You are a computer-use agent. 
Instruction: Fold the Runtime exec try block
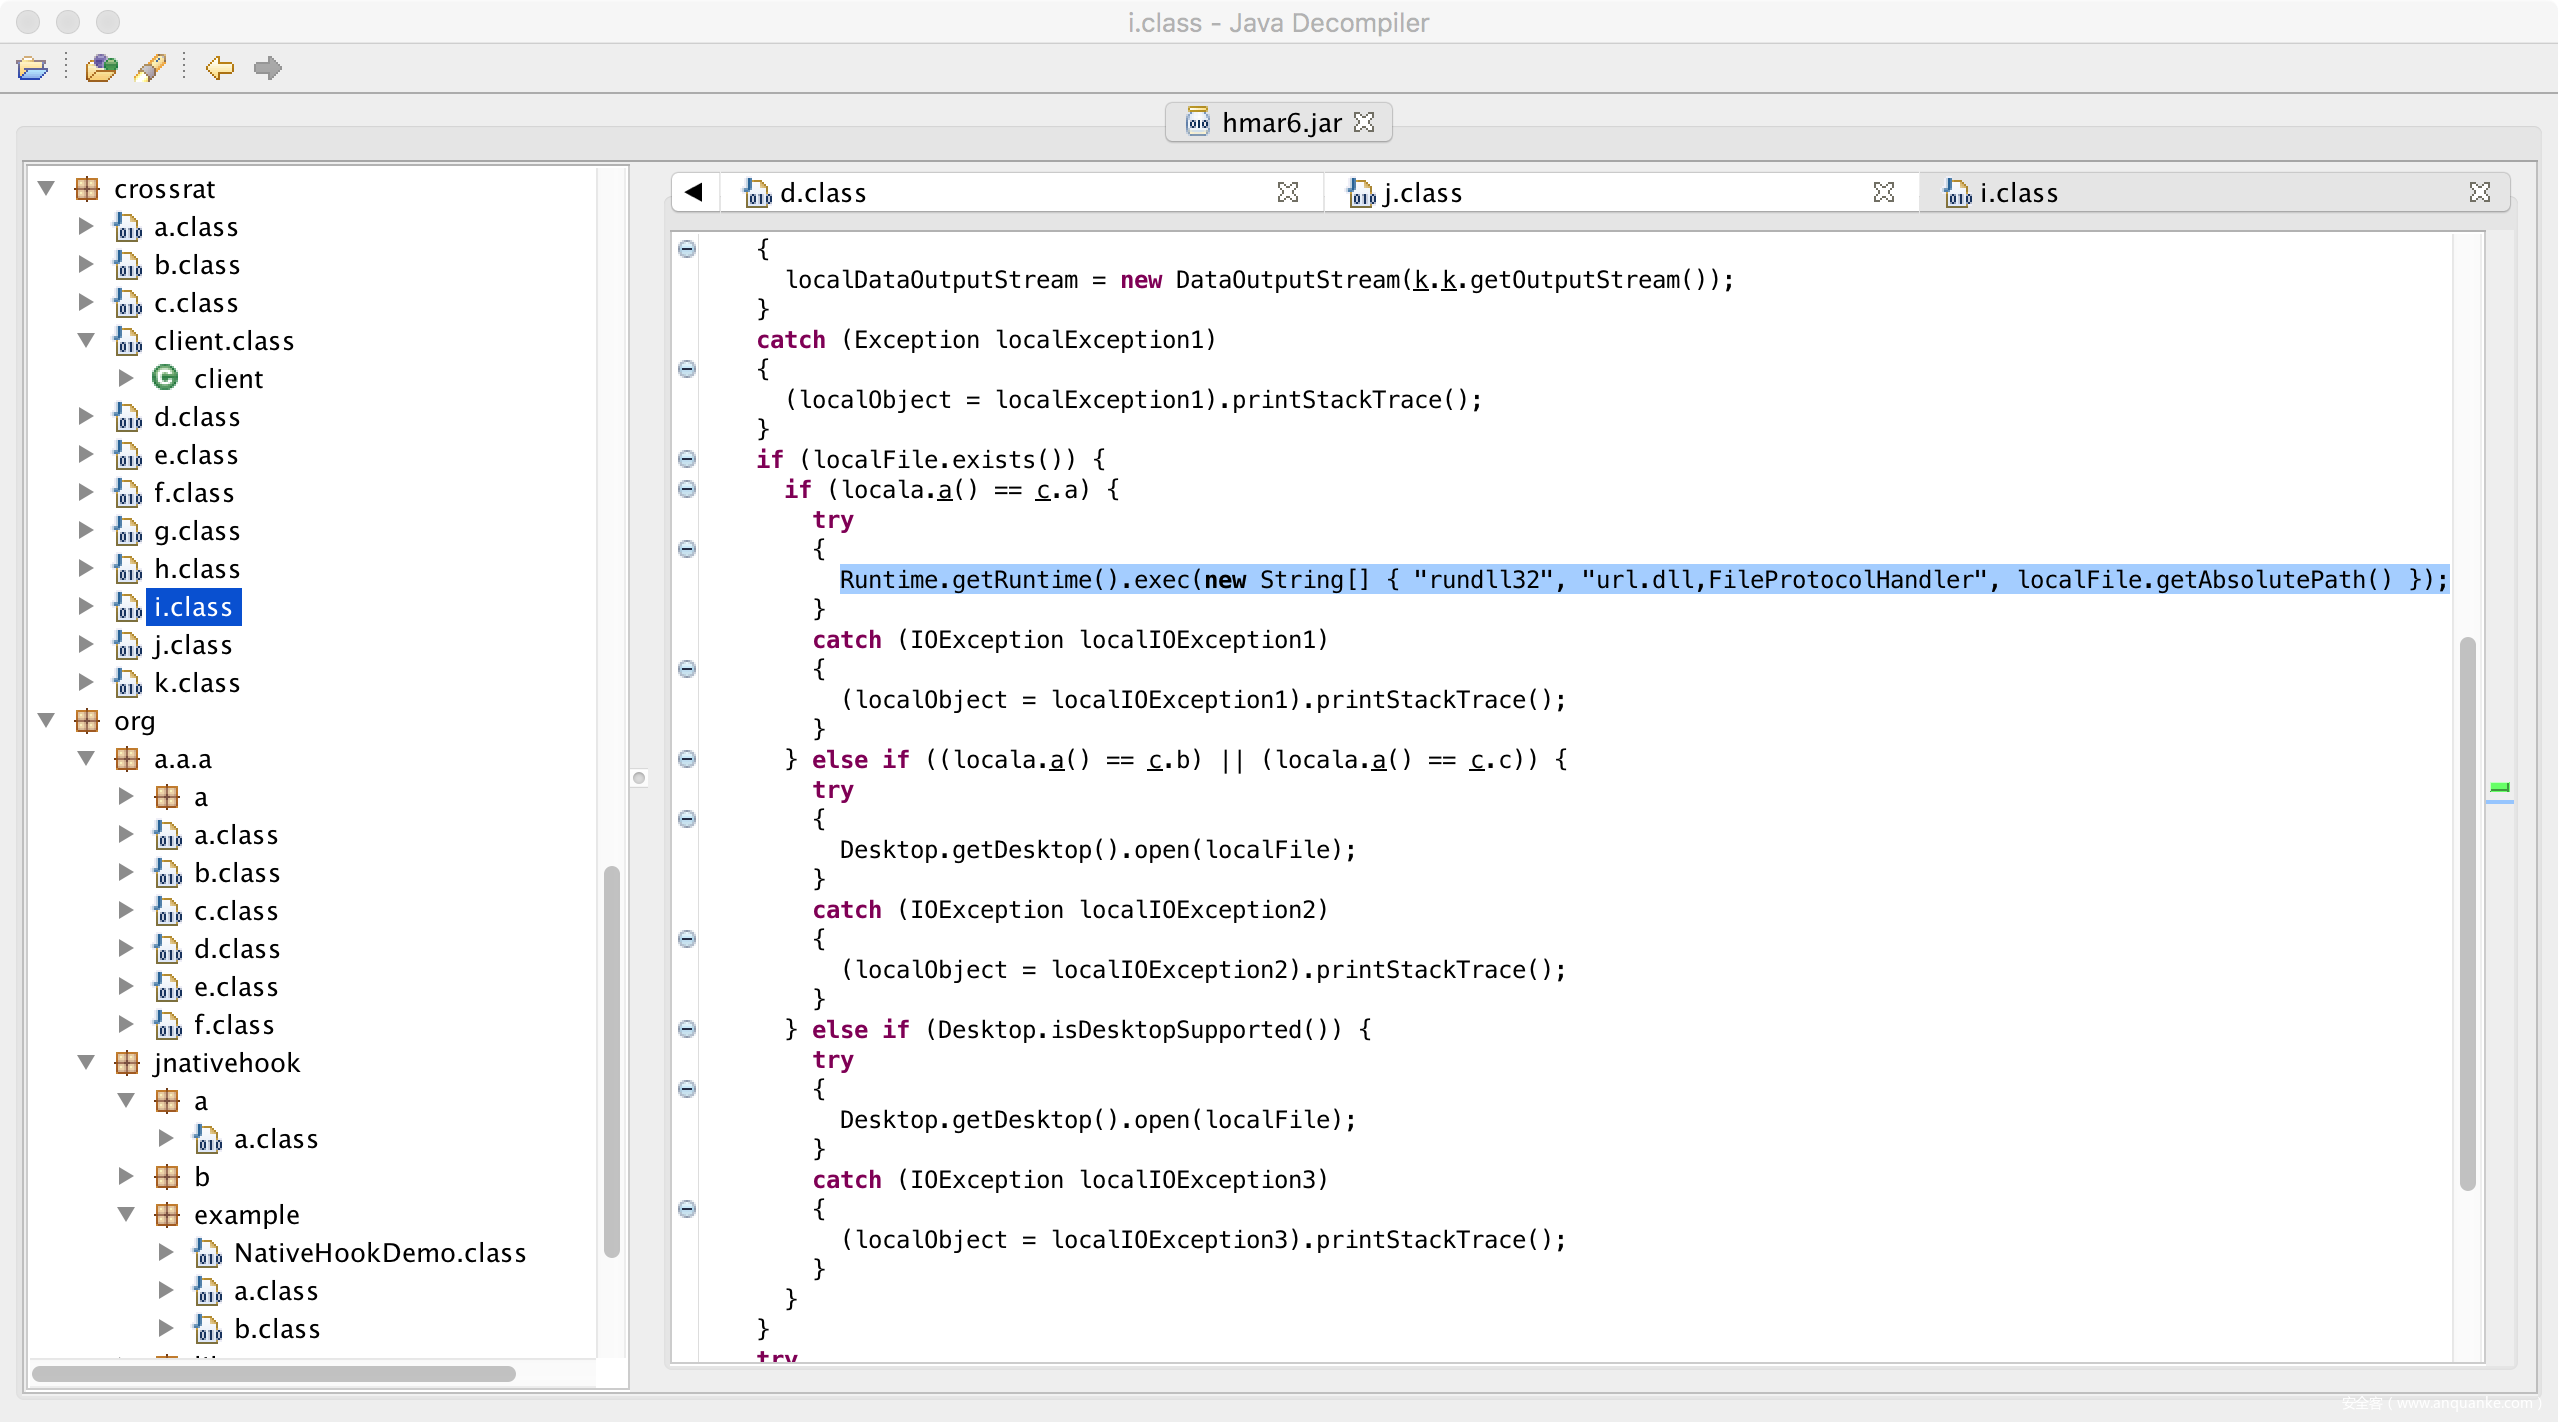click(x=687, y=549)
